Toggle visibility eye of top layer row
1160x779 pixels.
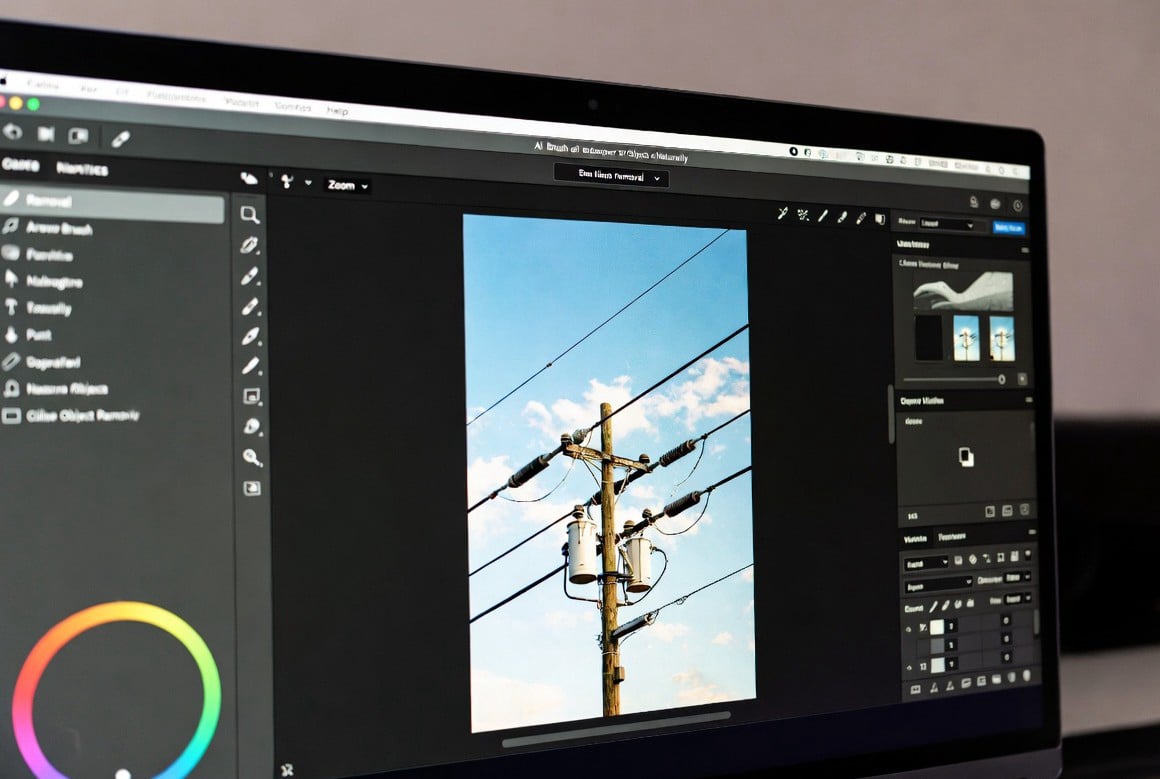coord(909,628)
